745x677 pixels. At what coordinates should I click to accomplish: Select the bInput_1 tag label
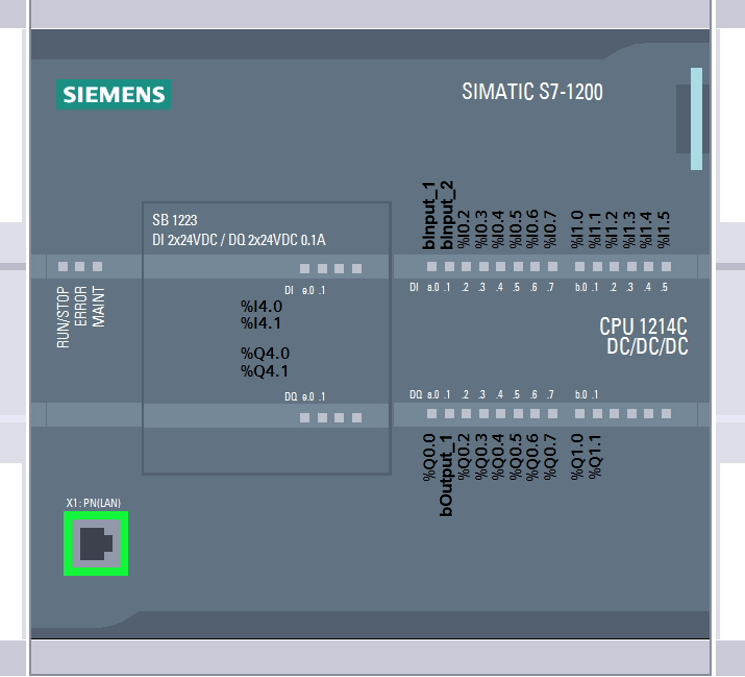(430, 215)
